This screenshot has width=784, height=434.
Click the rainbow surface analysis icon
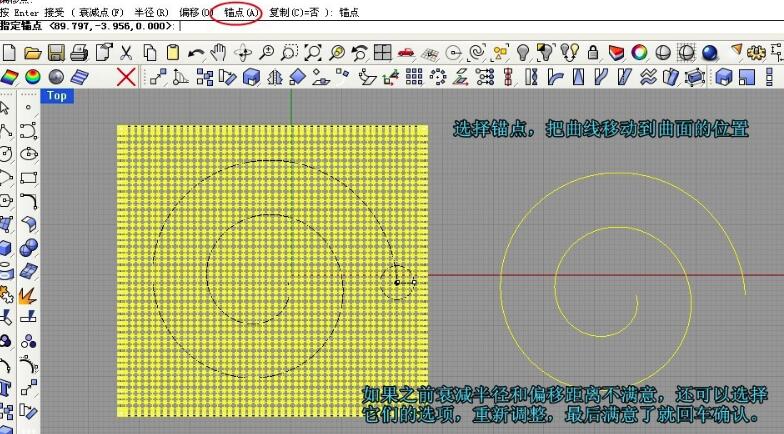(x=10, y=77)
